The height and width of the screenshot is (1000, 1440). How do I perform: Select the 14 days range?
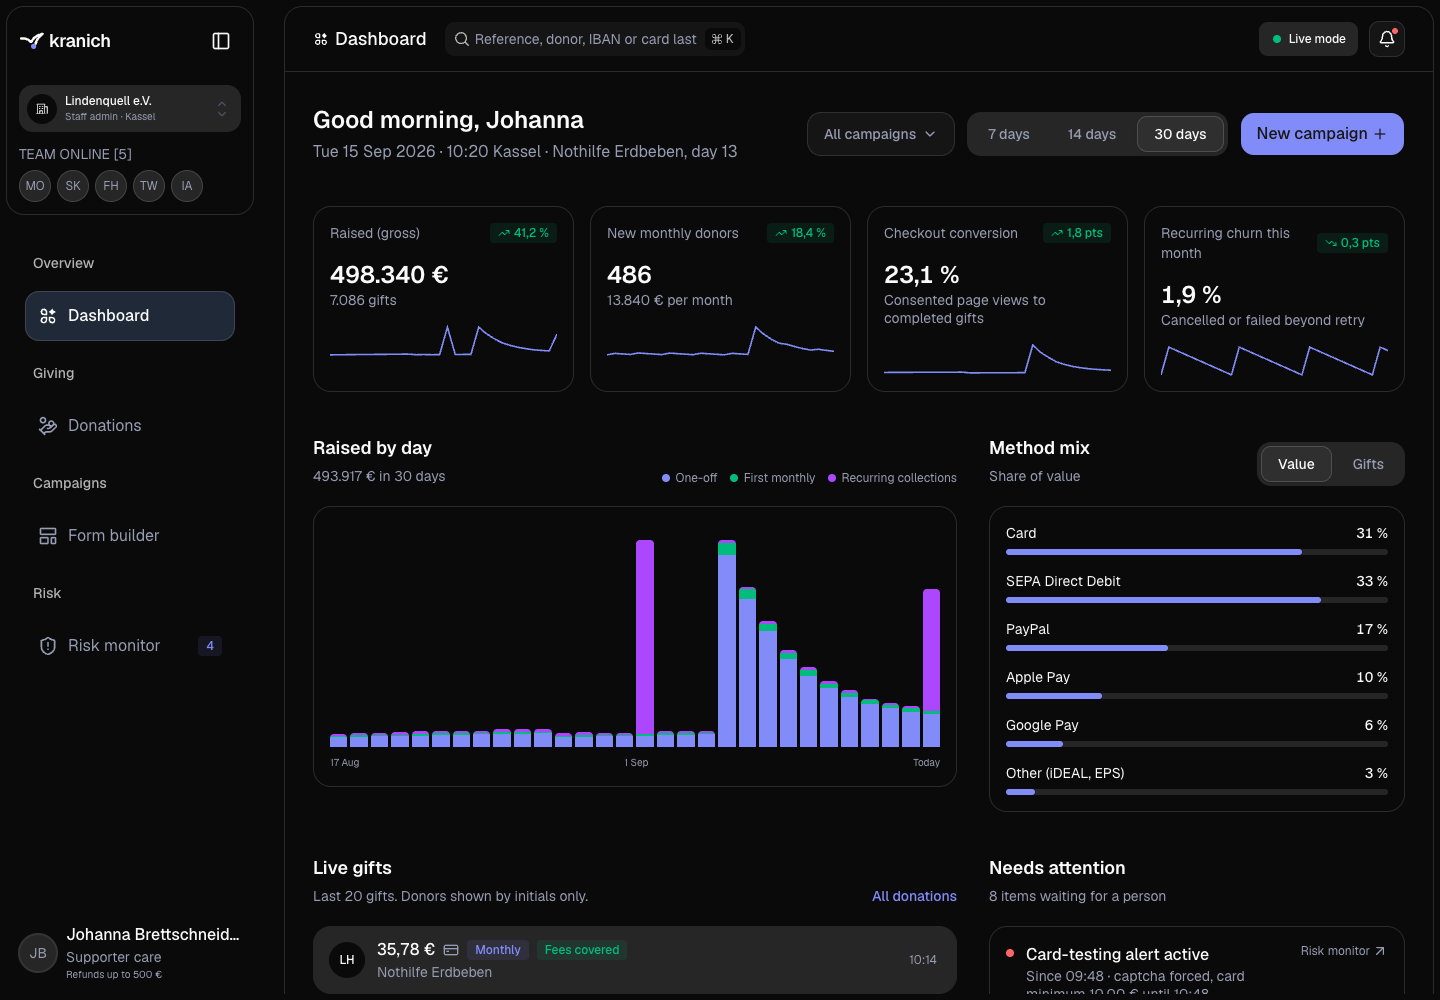[1092, 134]
